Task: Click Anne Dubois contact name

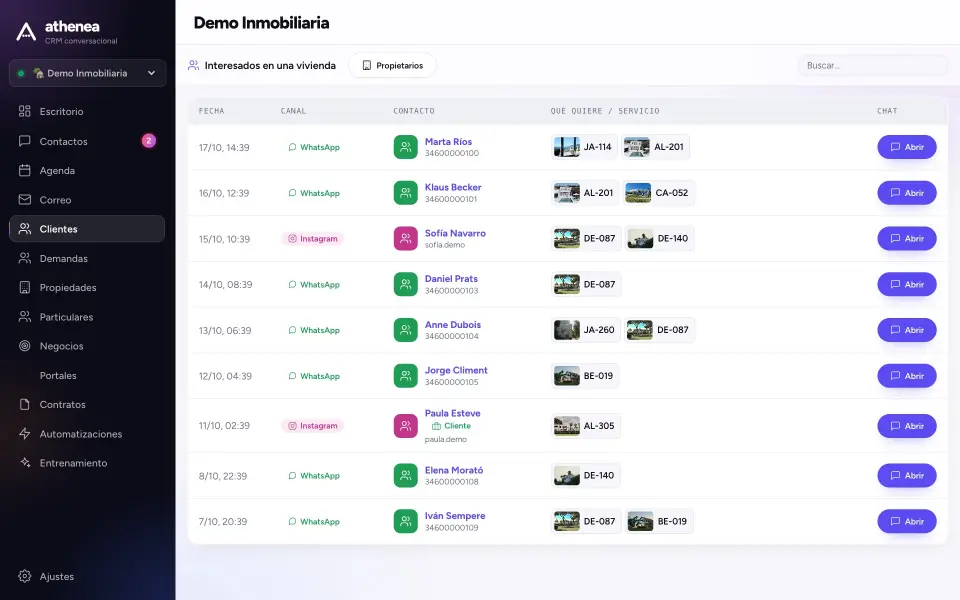Action: tap(453, 324)
